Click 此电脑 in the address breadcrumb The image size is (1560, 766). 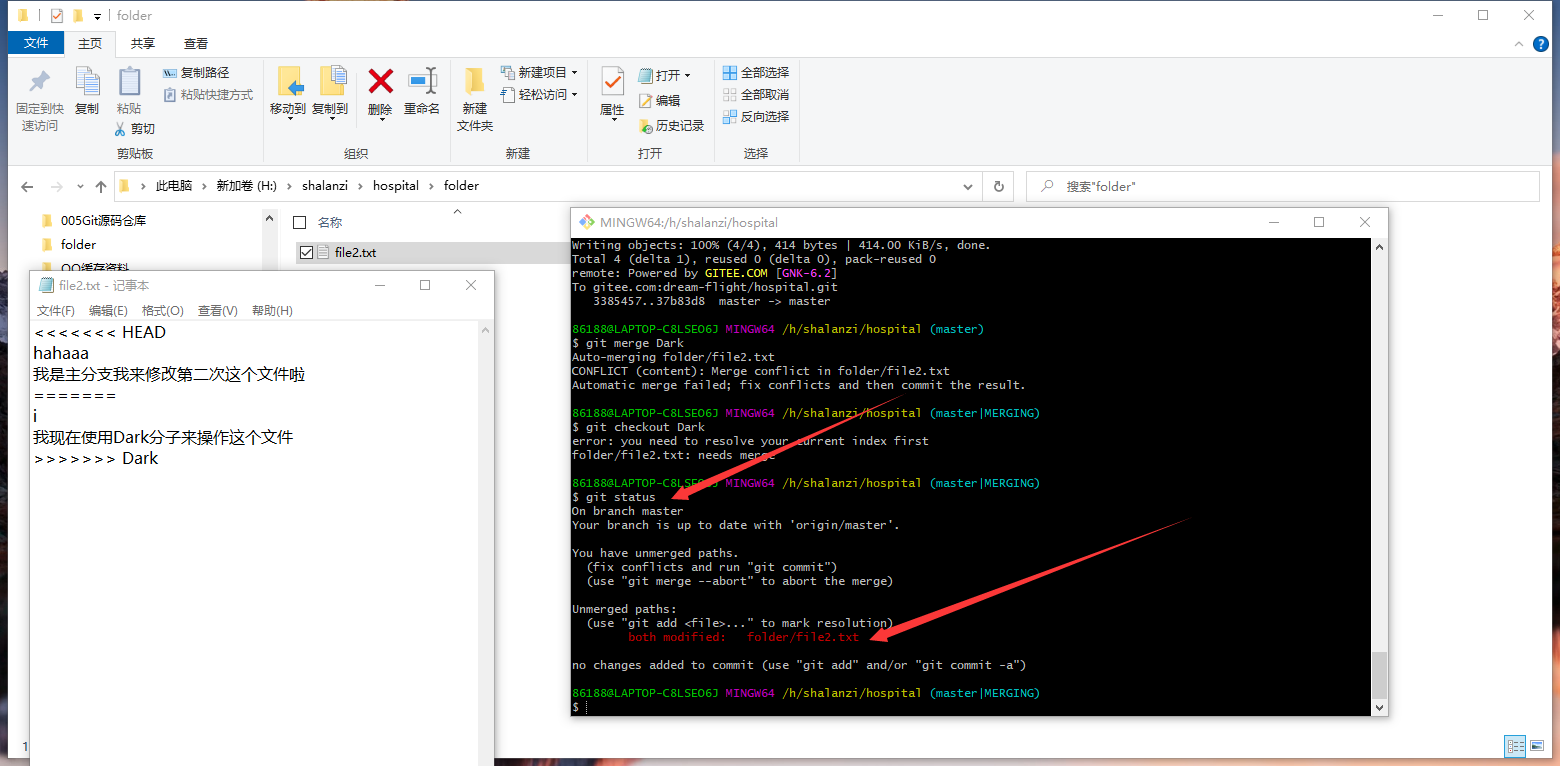[x=174, y=186]
